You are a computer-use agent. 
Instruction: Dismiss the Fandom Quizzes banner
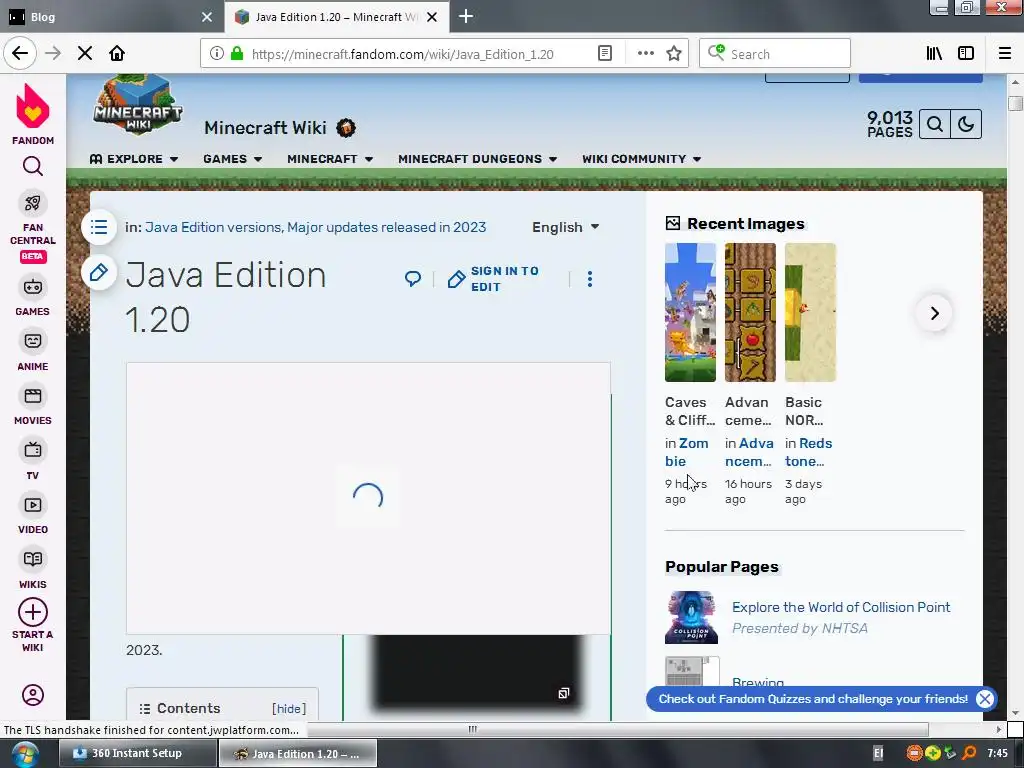(x=985, y=699)
